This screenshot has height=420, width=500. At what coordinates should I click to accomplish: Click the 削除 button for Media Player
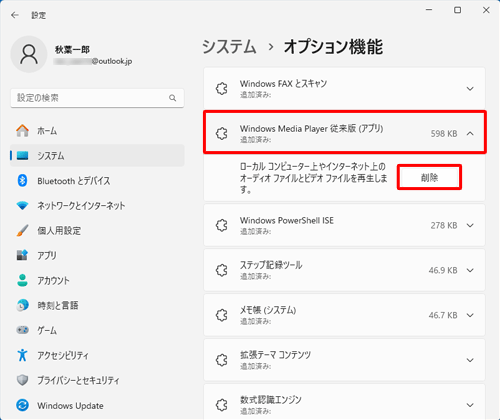coord(429,177)
